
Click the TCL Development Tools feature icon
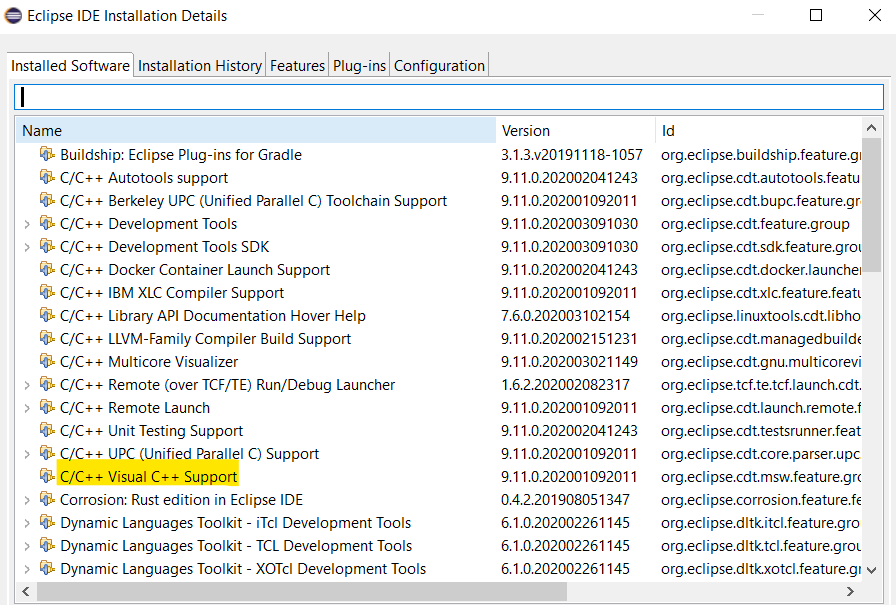click(x=47, y=545)
